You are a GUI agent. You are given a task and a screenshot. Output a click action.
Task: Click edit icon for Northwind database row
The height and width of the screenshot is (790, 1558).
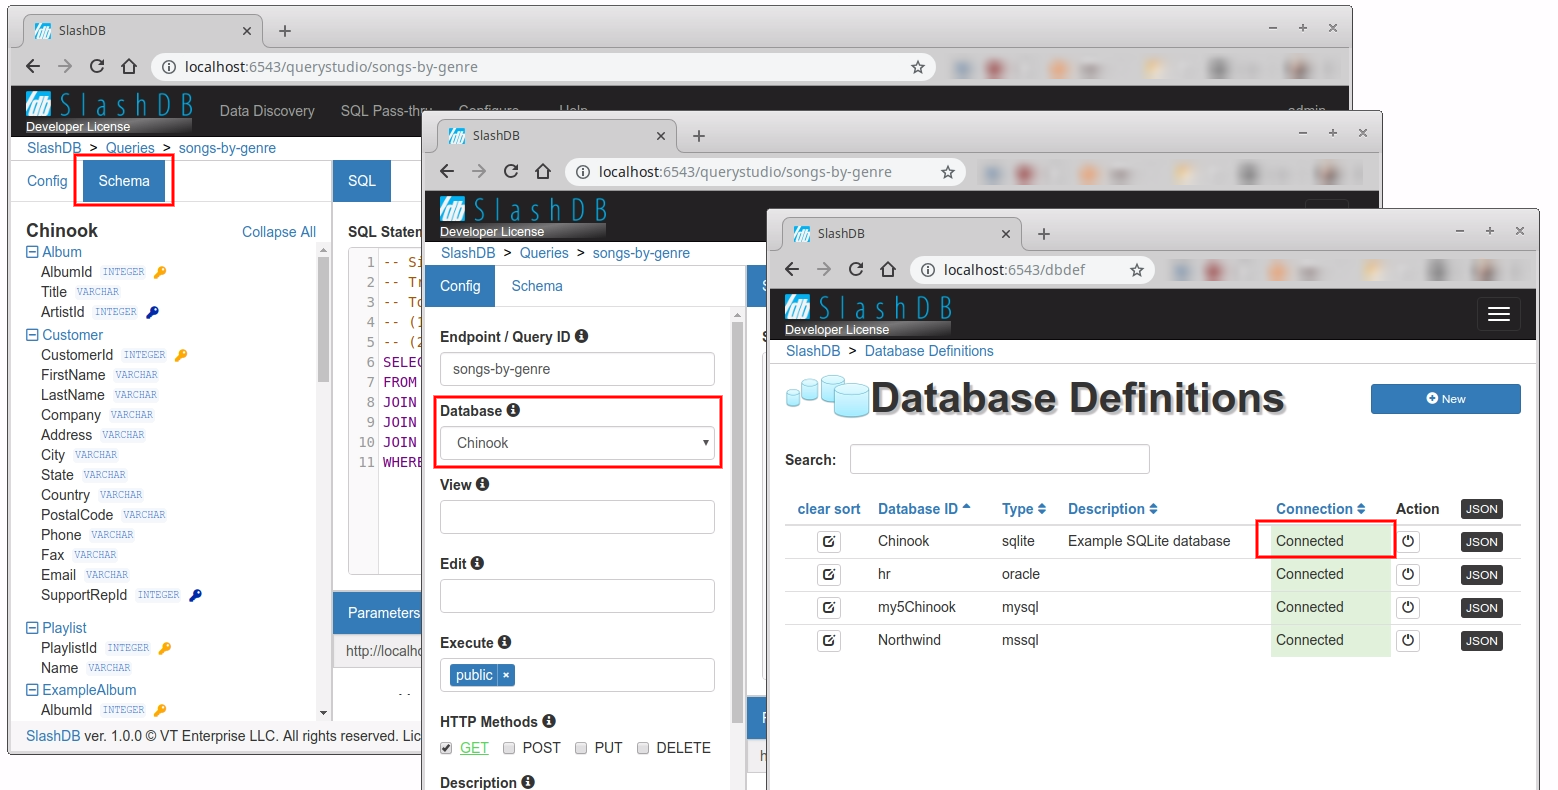tap(829, 641)
